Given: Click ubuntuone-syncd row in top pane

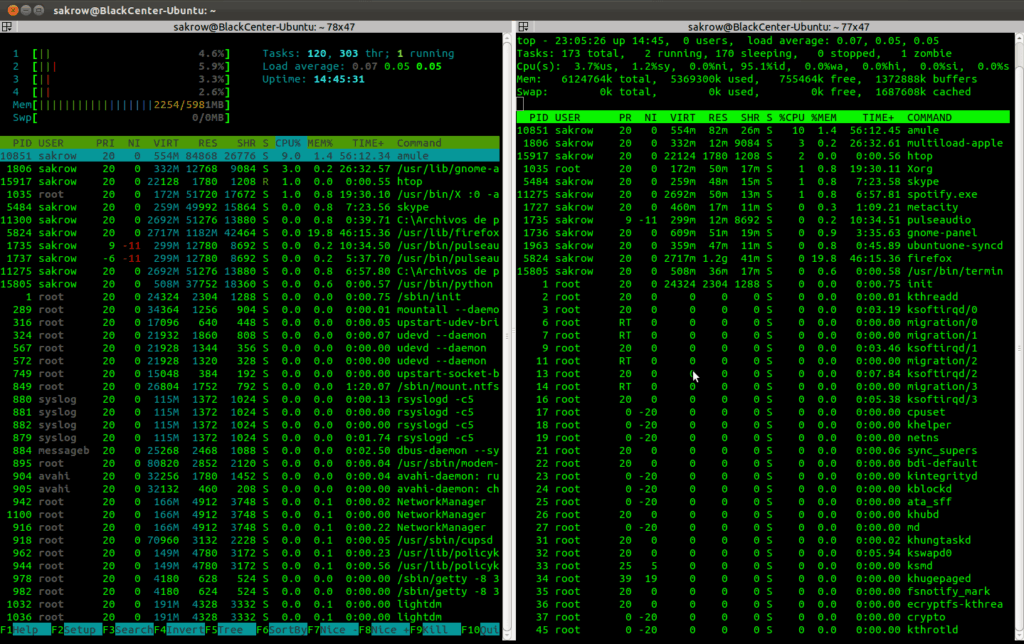Looking at the screenshot, I should pyautogui.click(x=763, y=246).
